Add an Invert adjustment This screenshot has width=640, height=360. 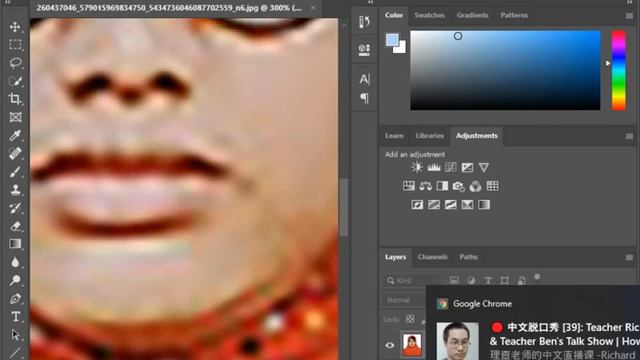click(x=417, y=204)
